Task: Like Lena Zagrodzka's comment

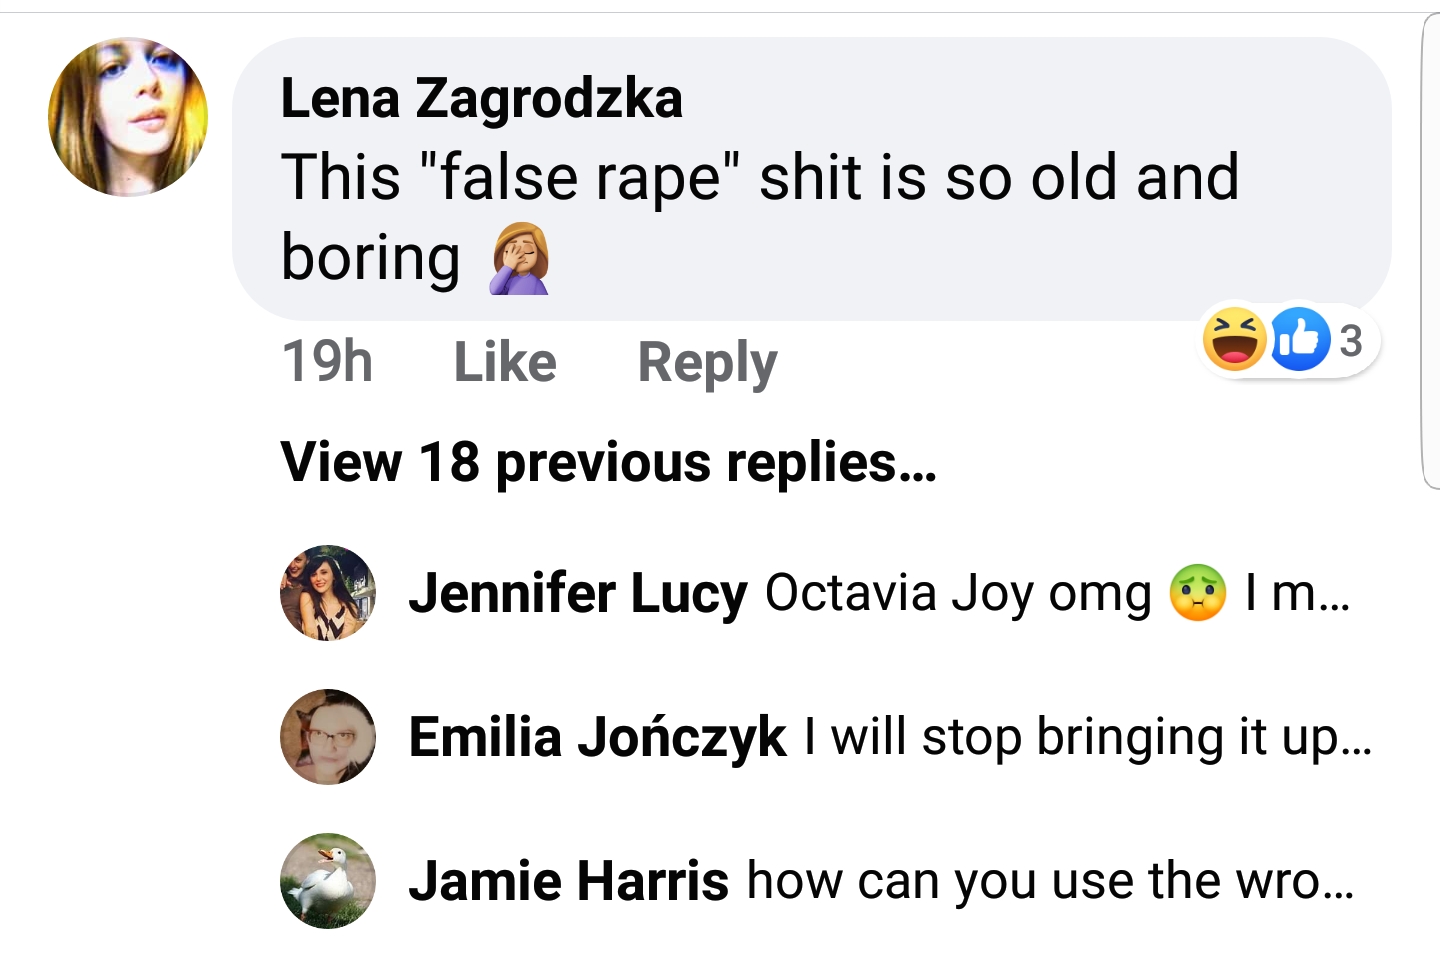Action: (505, 361)
